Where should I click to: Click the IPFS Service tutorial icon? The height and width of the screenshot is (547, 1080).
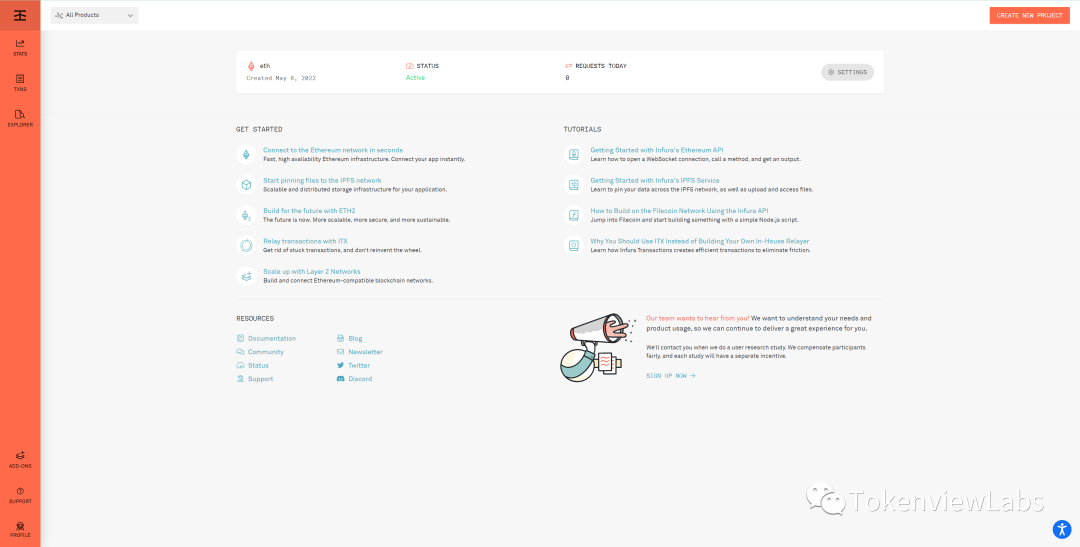coord(573,185)
